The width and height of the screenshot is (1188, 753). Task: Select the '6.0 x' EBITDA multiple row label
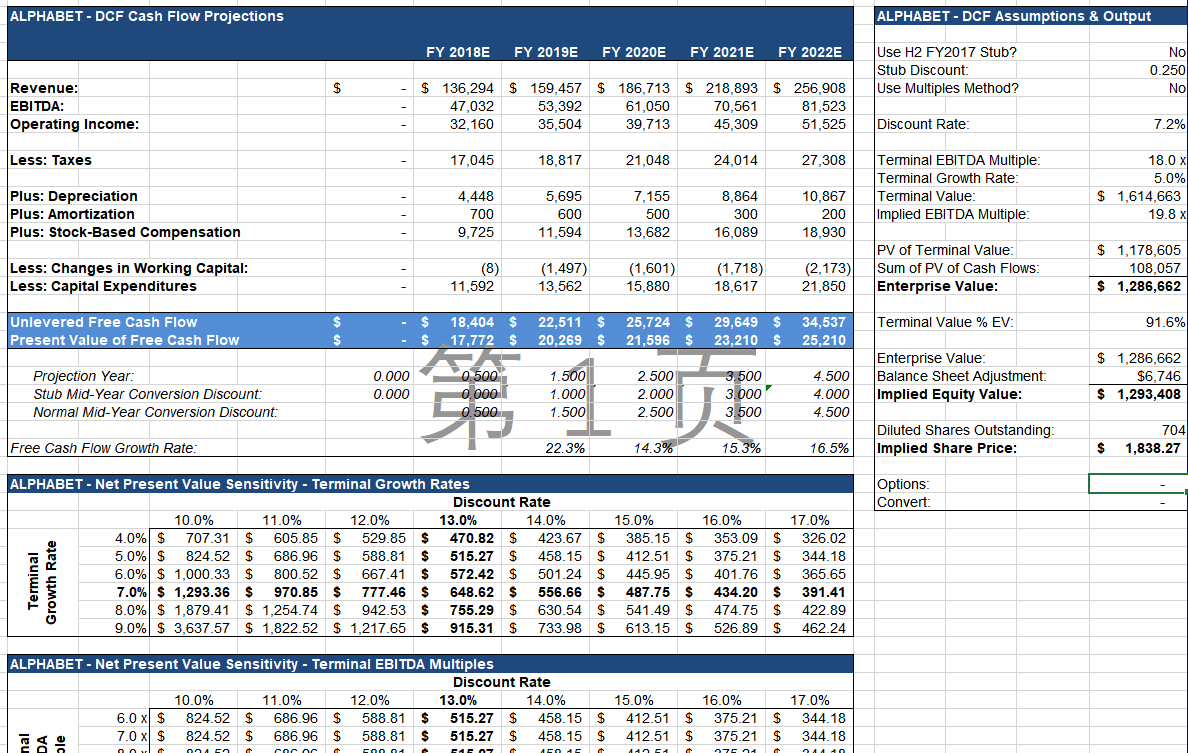pyautogui.click(x=132, y=718)
